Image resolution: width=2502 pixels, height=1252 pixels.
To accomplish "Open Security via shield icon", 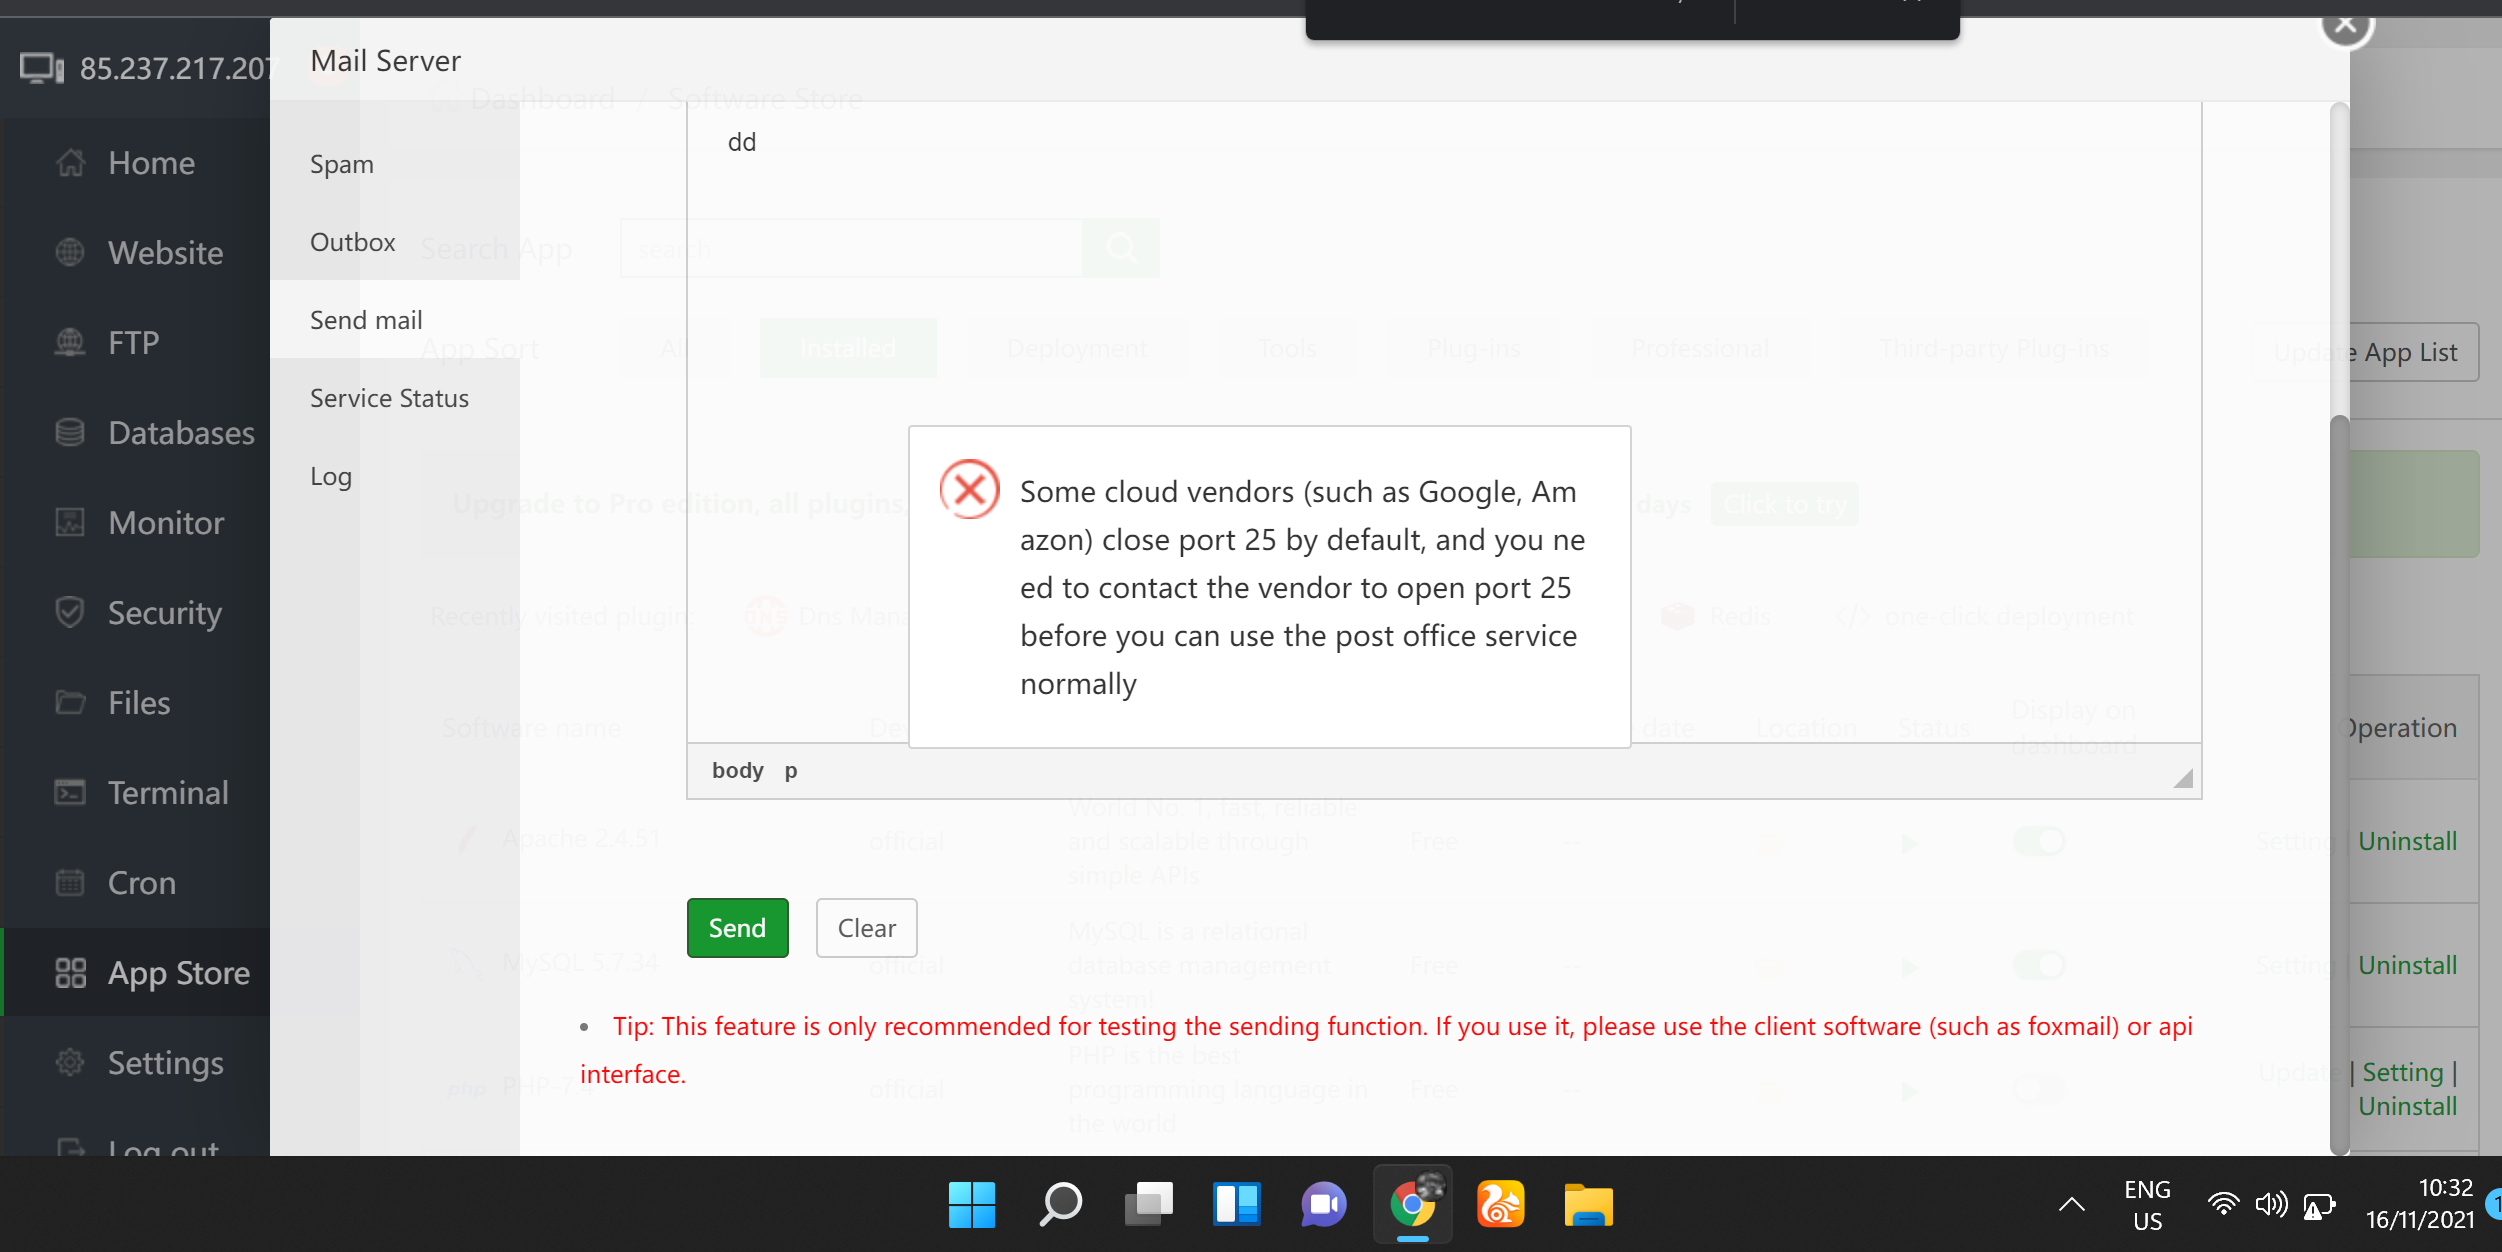I will (70, 612).
